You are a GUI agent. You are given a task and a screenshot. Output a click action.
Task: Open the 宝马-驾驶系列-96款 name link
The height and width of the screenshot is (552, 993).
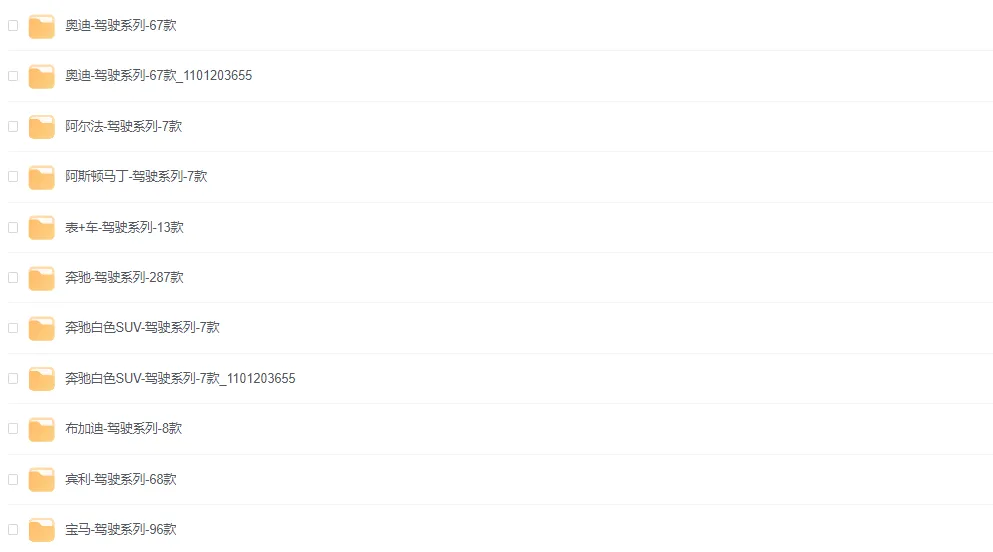pyautogui.click(x=121, y=530)
